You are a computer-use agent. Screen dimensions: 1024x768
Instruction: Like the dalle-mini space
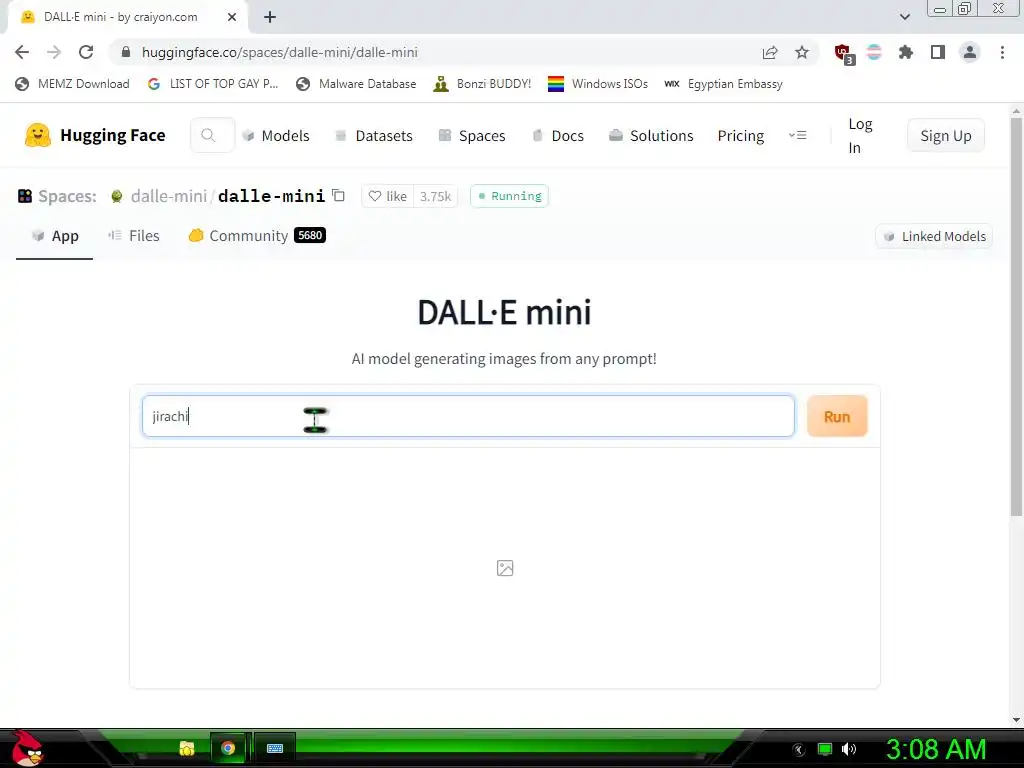click(388, 196)
